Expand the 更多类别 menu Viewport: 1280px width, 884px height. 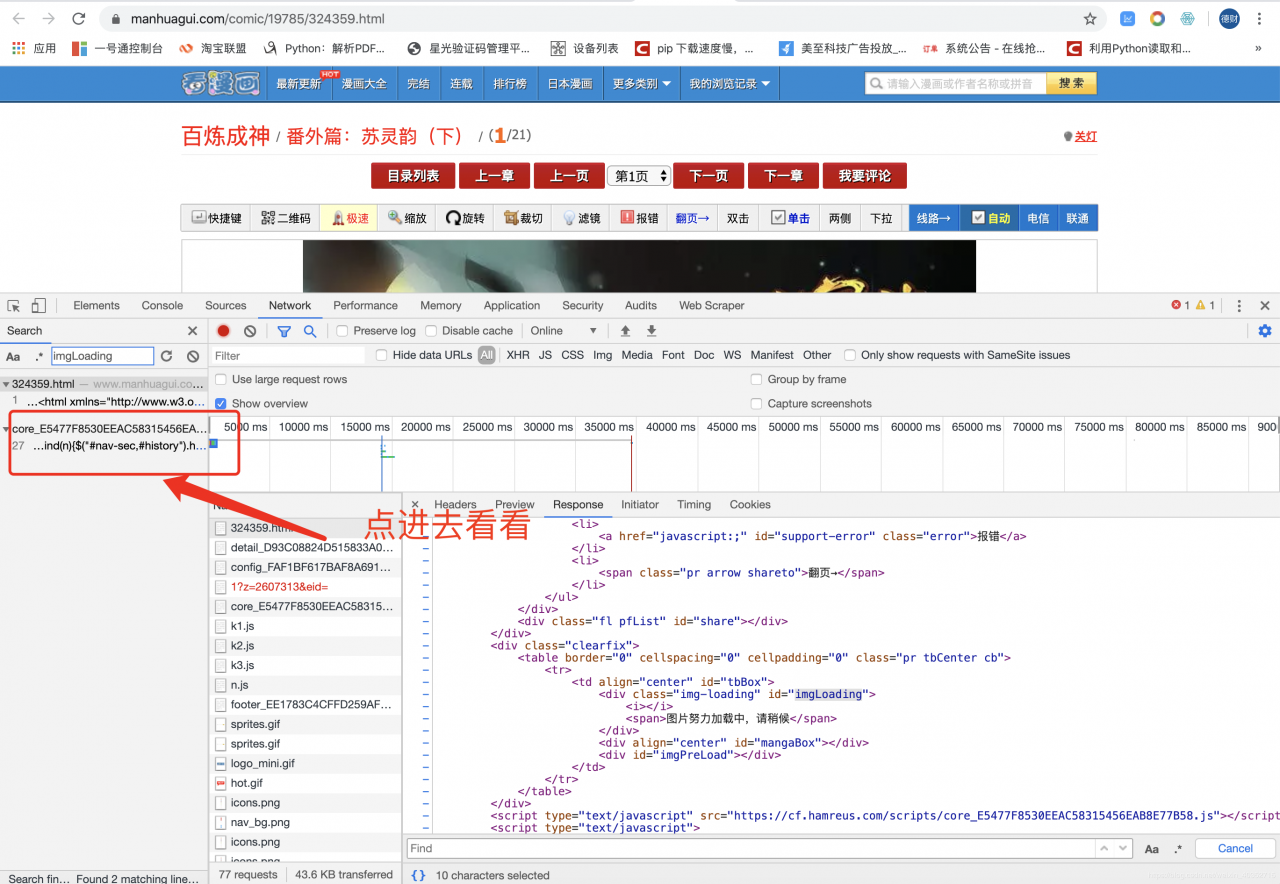coord(641,84)
